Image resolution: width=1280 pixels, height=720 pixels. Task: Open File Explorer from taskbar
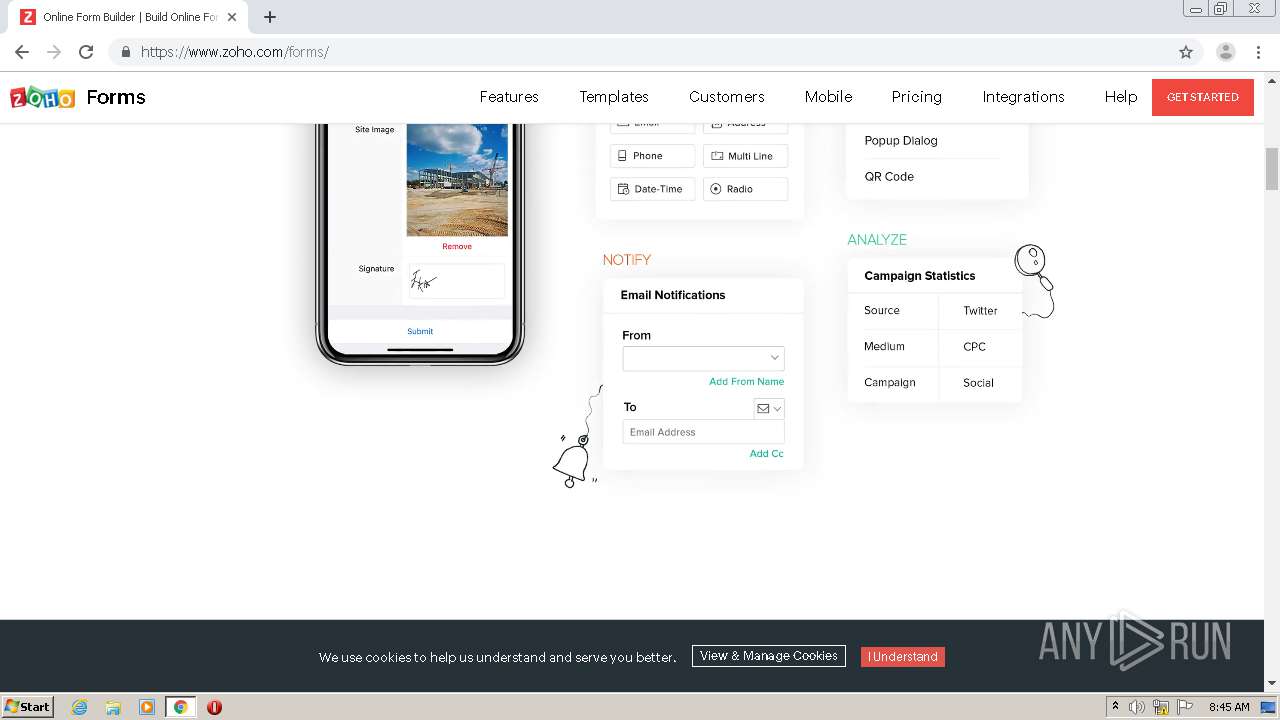pyautogui.click(x=113, y=707)
